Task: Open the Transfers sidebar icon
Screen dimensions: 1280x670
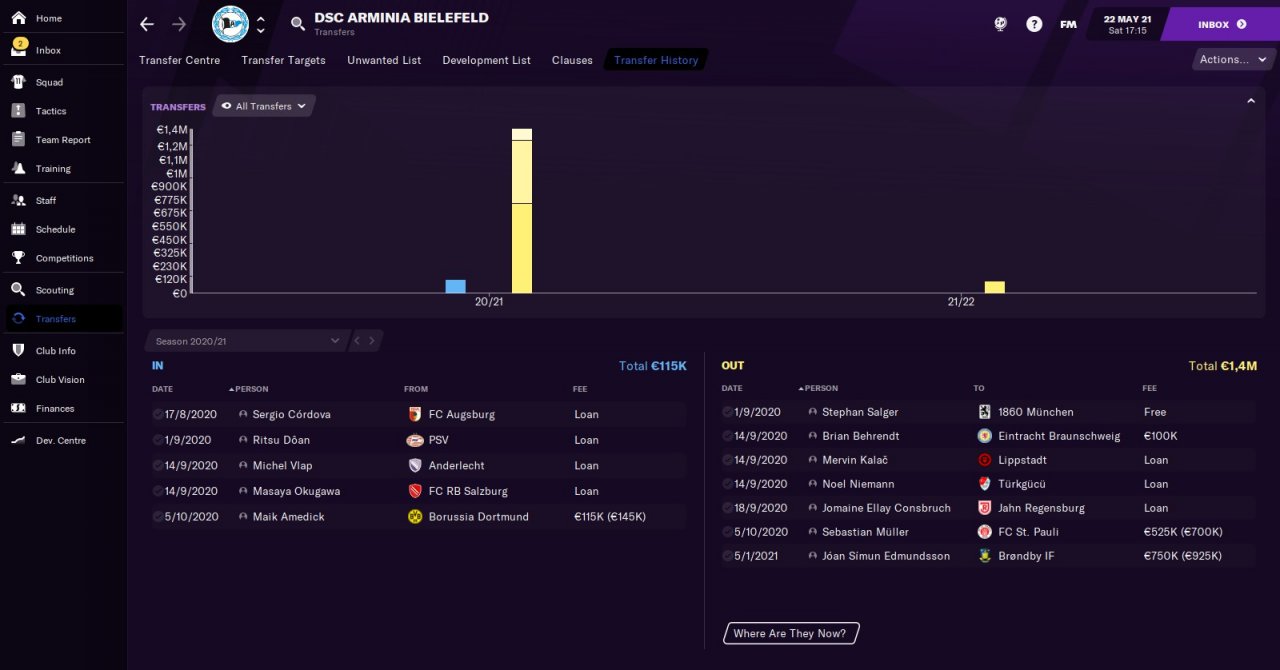Action: (x=18, y=319)
